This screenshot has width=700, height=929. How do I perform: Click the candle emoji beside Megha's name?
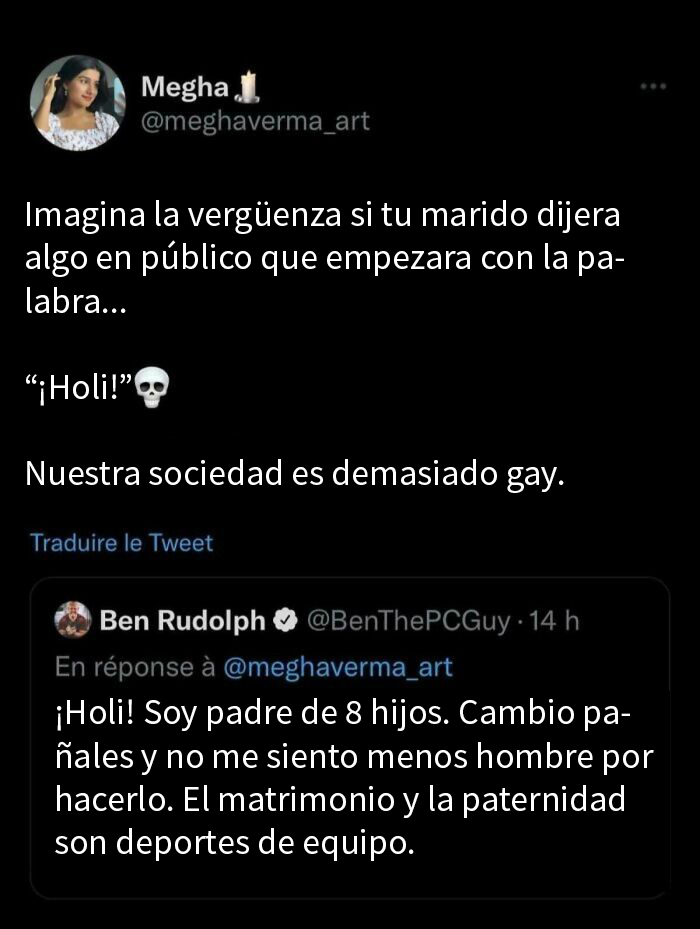pyautogui.click(x=244, y=86)
